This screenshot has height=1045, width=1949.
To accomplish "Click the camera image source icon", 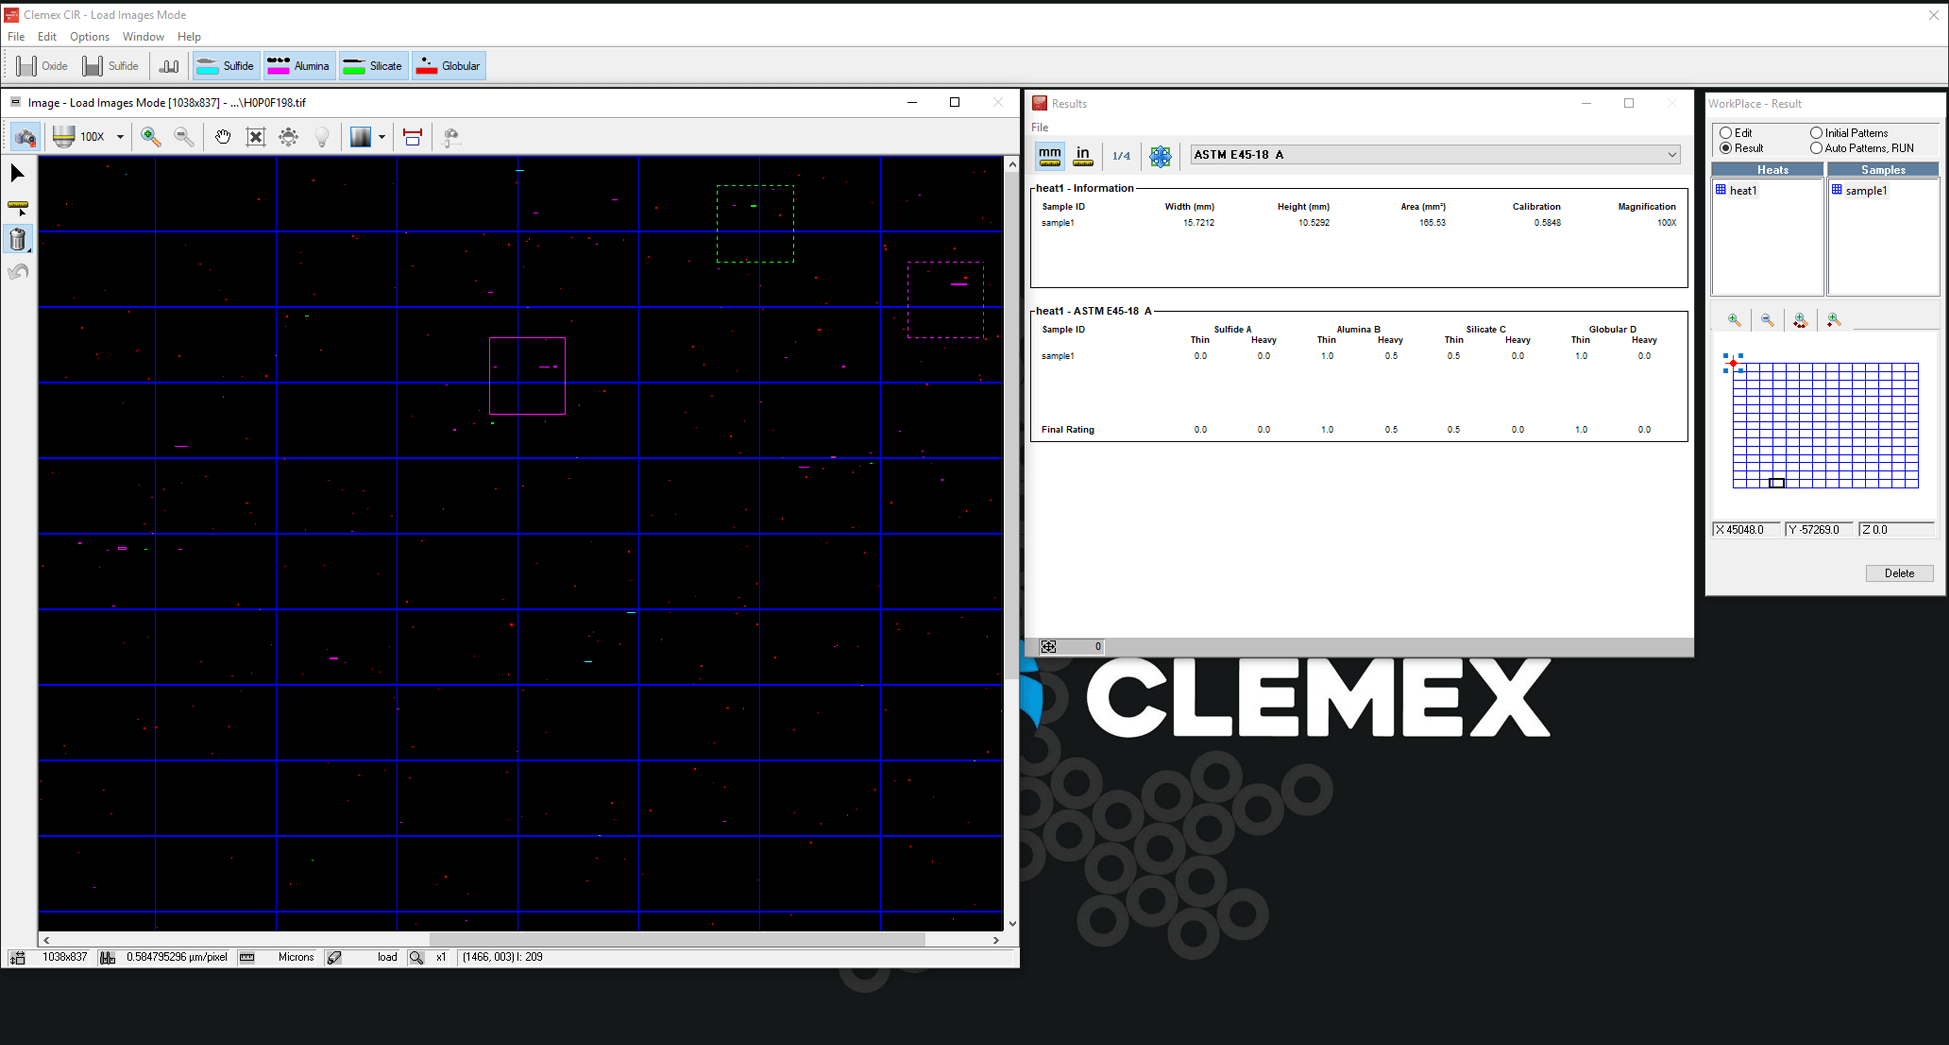I will coord(25,137).
